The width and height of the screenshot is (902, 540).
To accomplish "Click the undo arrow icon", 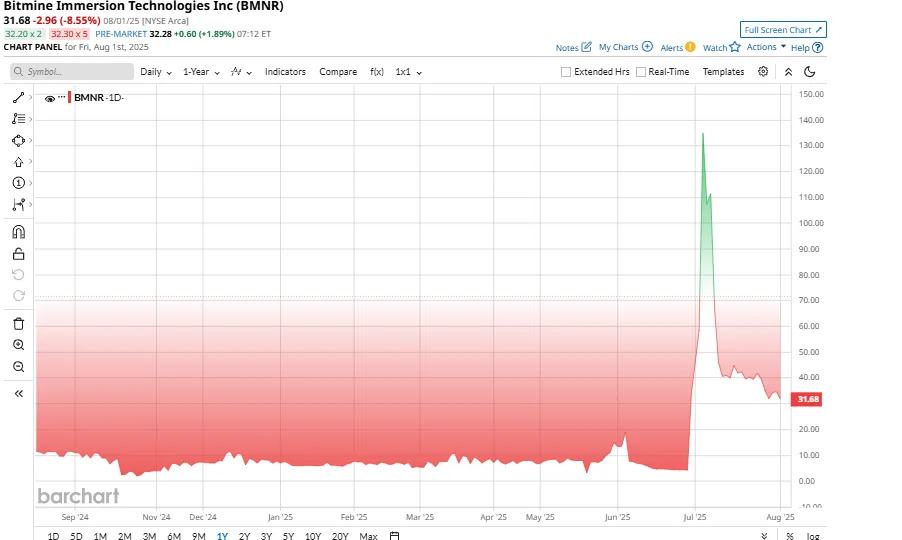I will [x=18, y=274].
